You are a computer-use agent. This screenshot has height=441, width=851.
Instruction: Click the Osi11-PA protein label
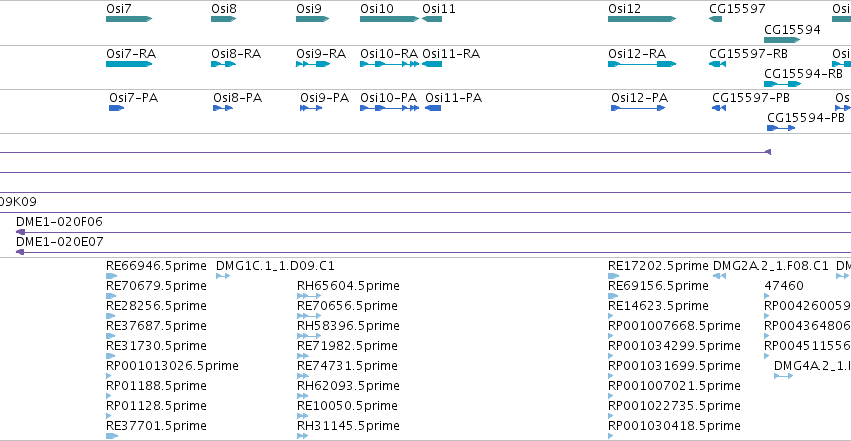454,98
